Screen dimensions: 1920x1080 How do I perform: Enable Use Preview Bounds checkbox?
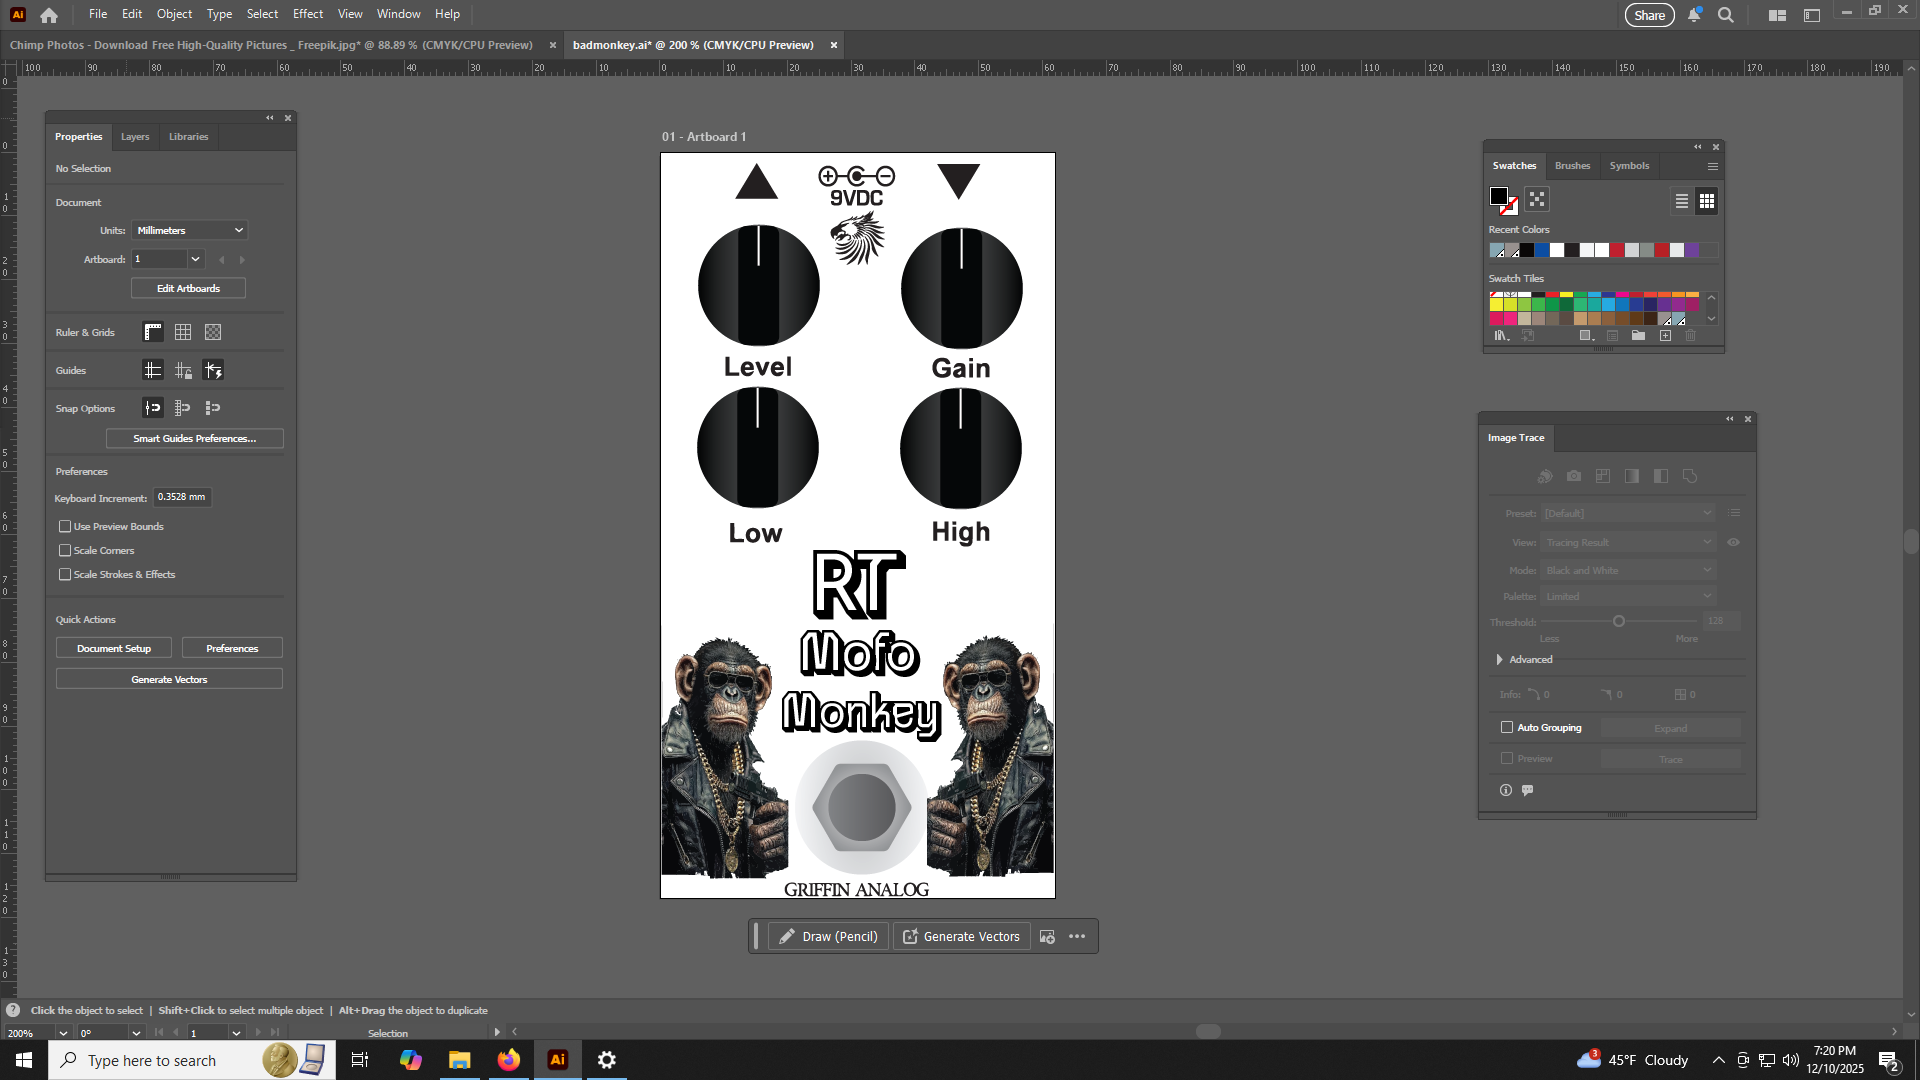pos(65,527)
